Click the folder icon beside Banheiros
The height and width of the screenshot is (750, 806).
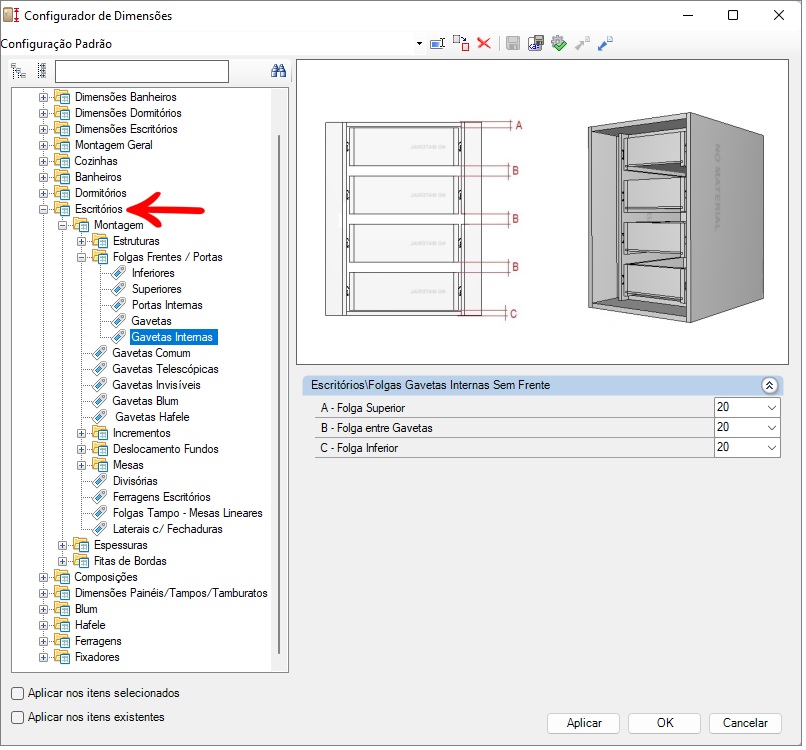tap(62, 177)
